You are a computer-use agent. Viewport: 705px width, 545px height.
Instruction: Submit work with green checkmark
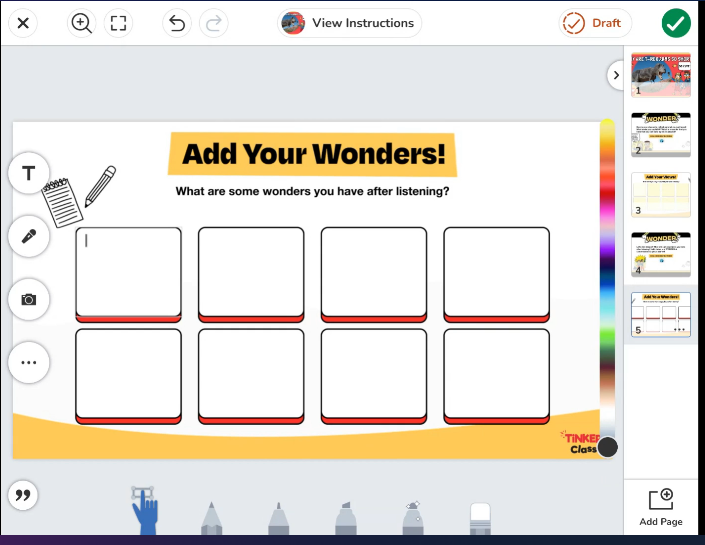(676, 23)
